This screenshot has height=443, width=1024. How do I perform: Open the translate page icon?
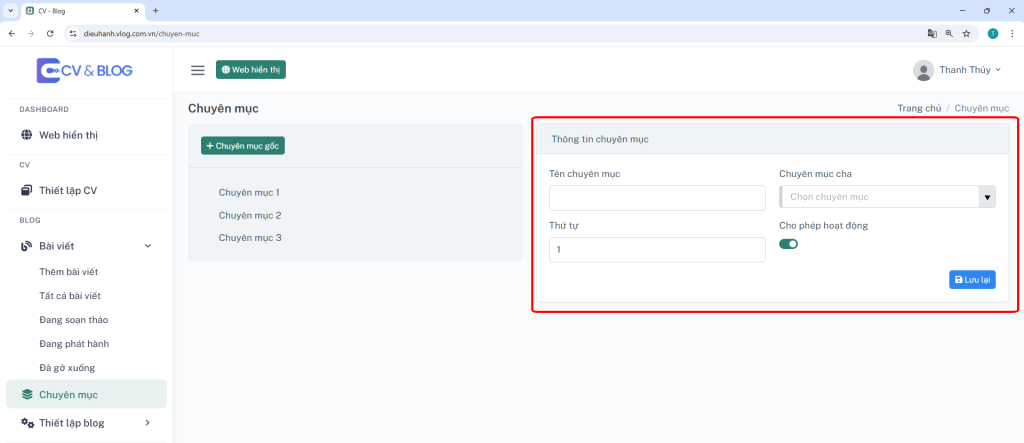click(x=932, y=33)
